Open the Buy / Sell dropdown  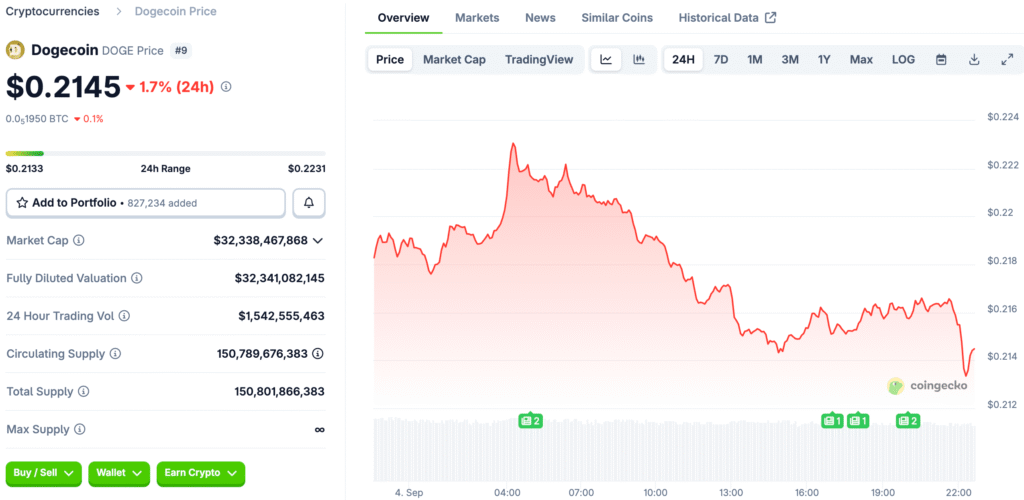tap(44, 473)
